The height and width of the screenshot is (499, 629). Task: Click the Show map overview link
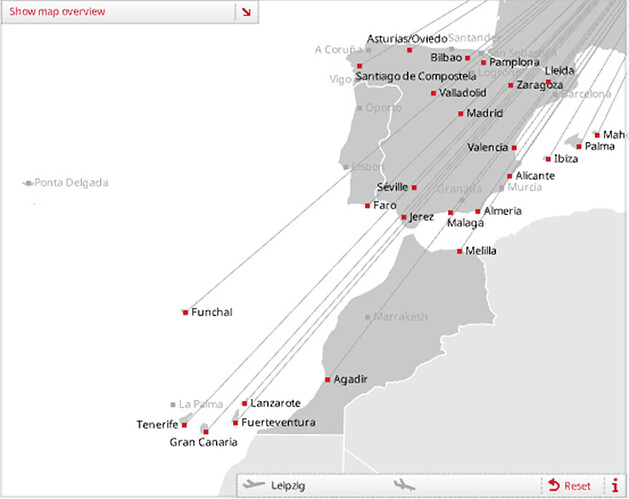click(x=57, y=12)
